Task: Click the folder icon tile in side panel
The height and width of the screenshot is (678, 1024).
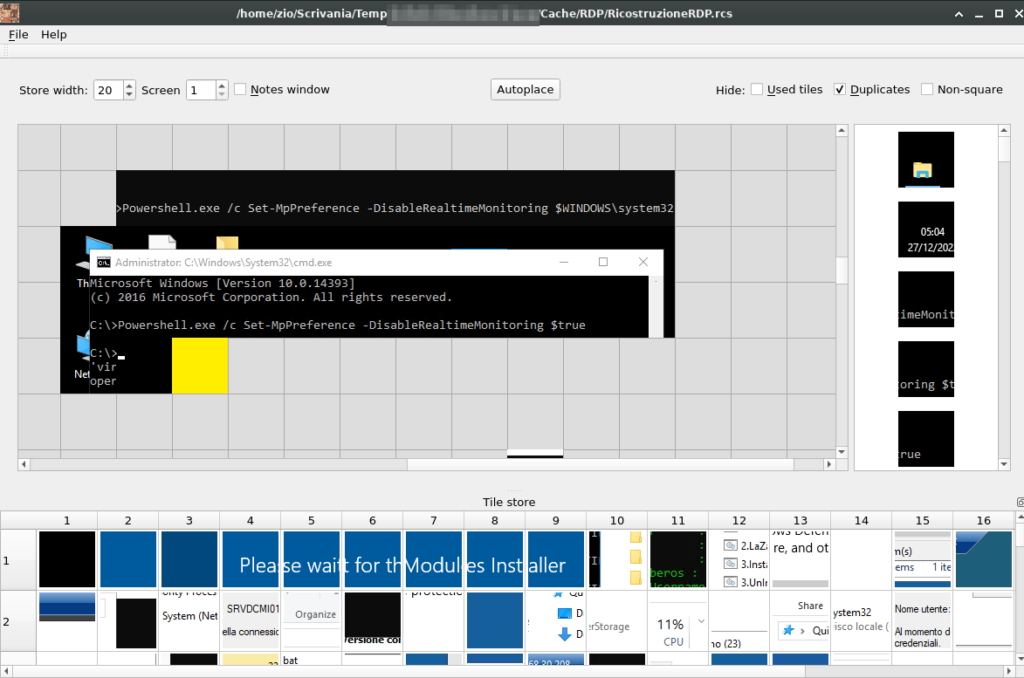Action: (x=925, y=160)
